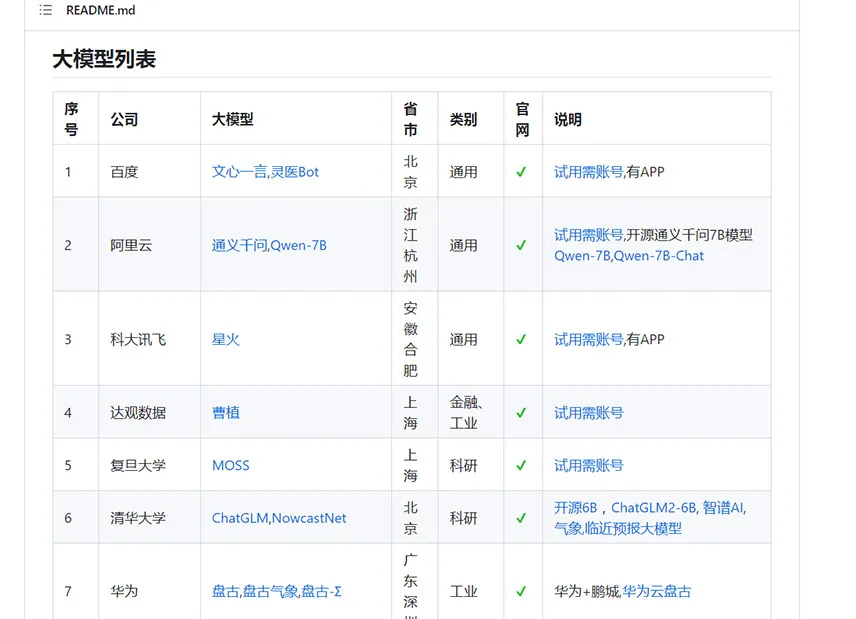This screenshot has height=619, width=856.
Task: Select the 复旦大学 company cell
Action: click(149, 465)
